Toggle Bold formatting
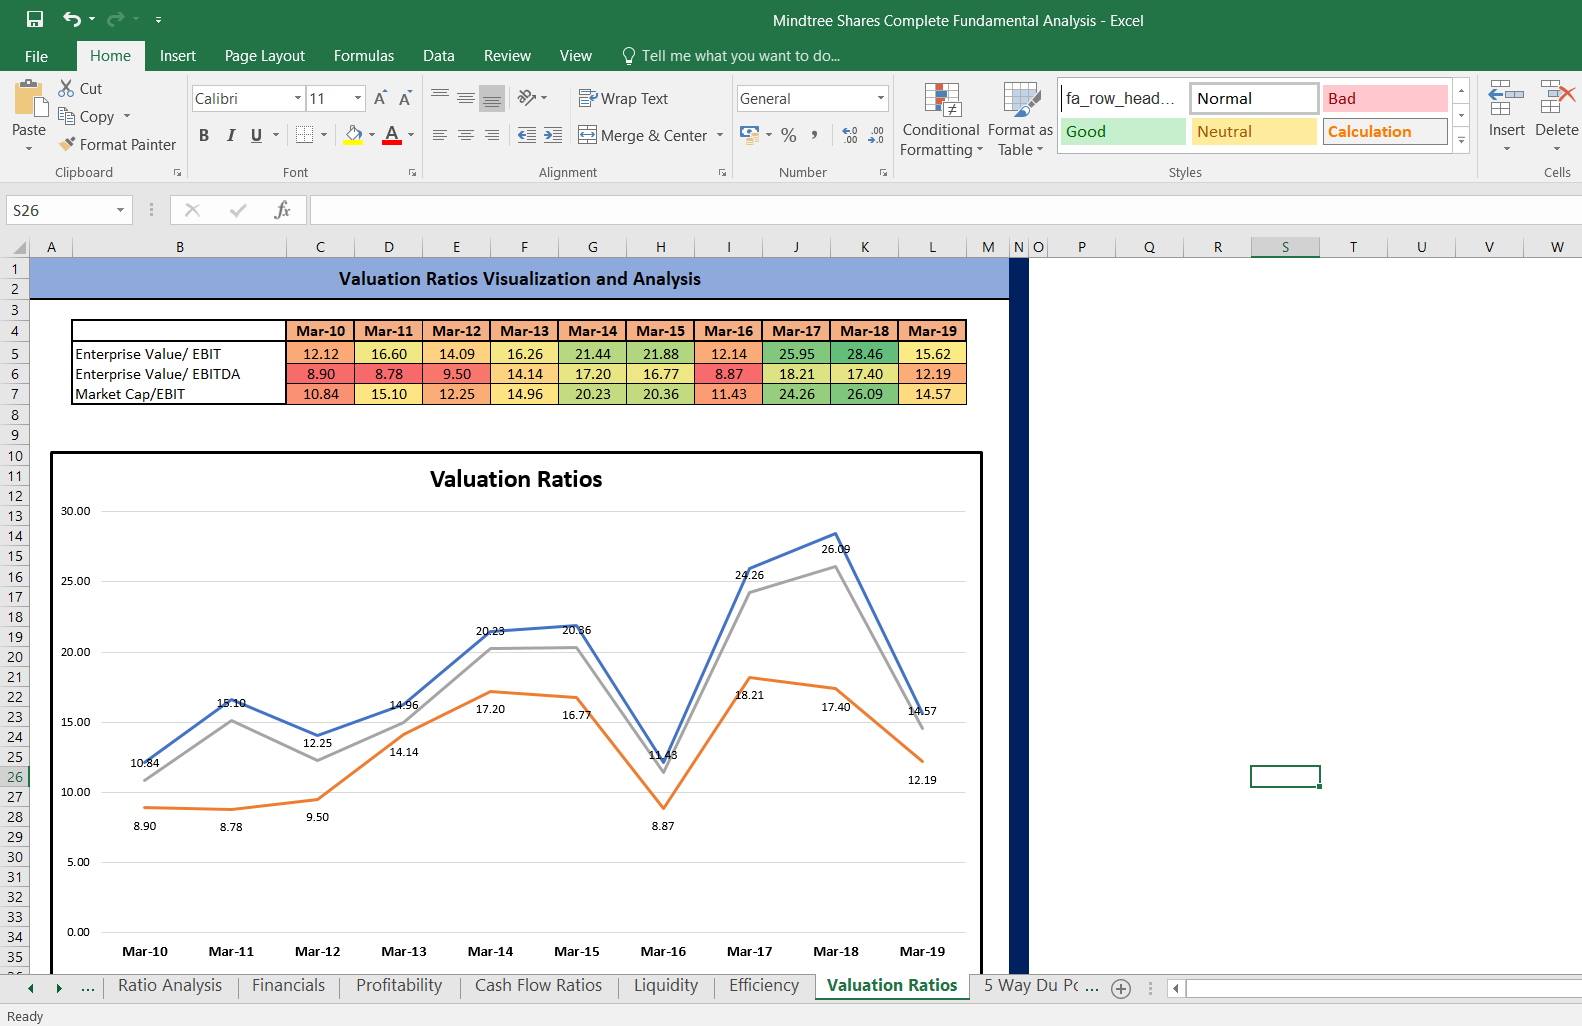Screen dimensions: 1582x1026 coord(204,134)
